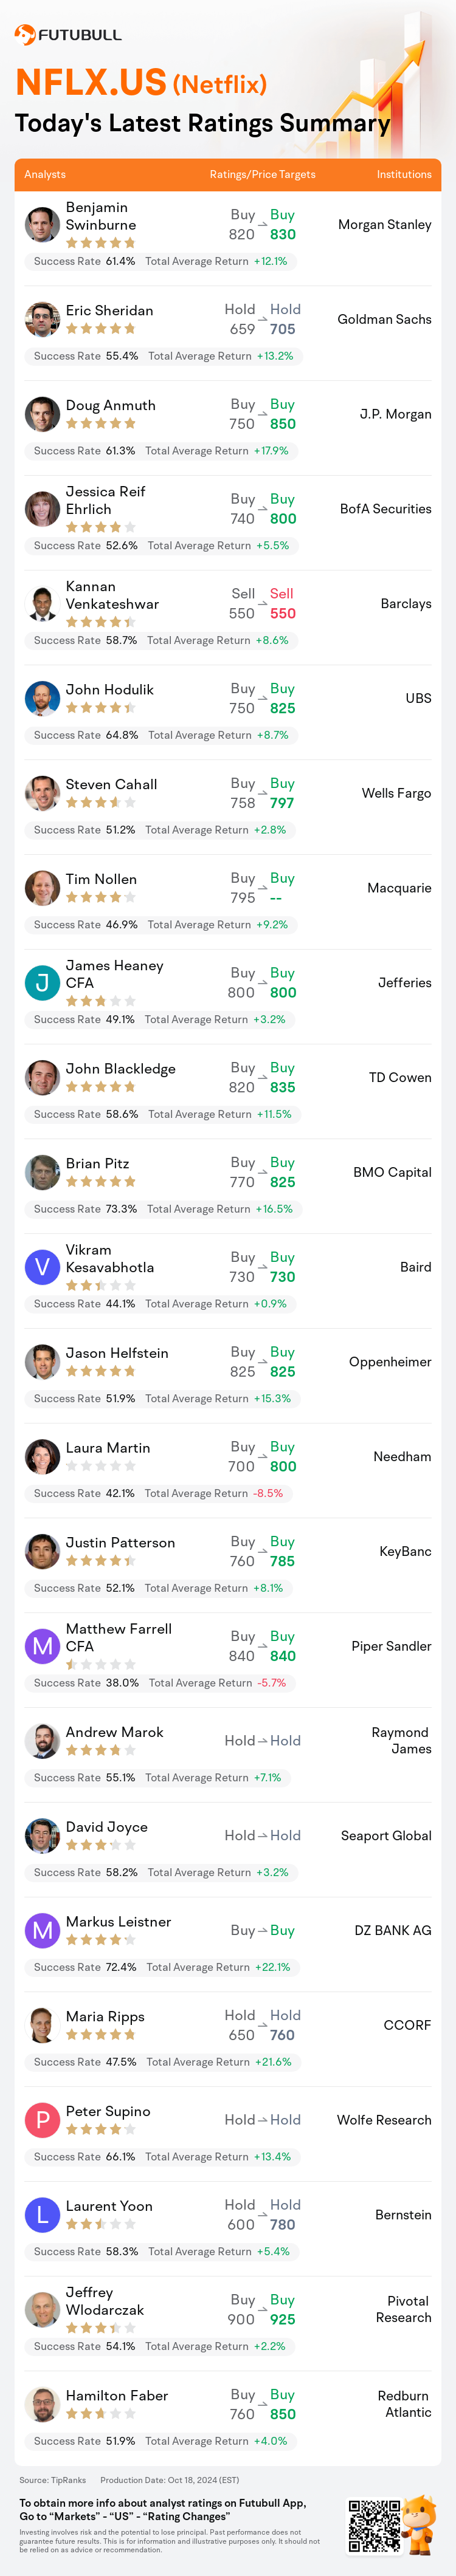Click Brian Pitz's star rating
Screen dimensions: 456x2576
[100, 1181]
